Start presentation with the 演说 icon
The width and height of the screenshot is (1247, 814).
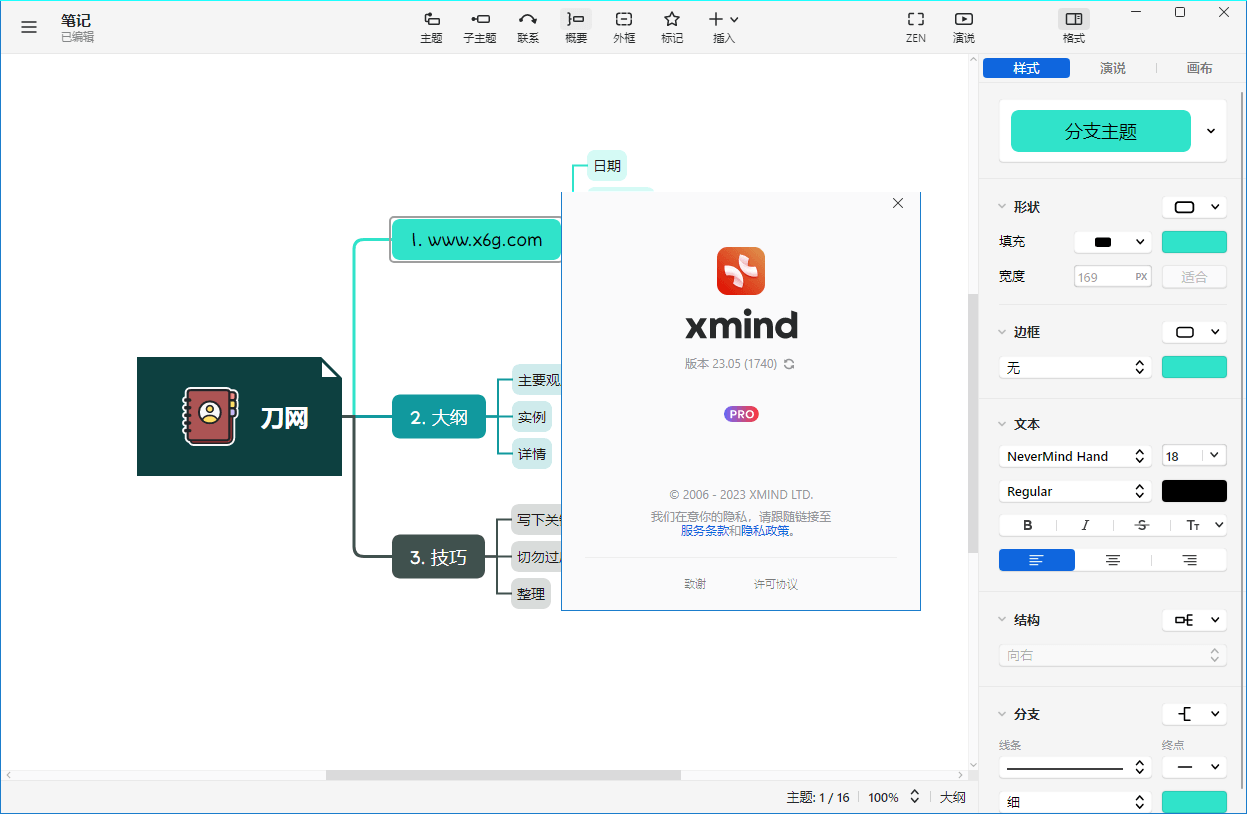[963, 25]
